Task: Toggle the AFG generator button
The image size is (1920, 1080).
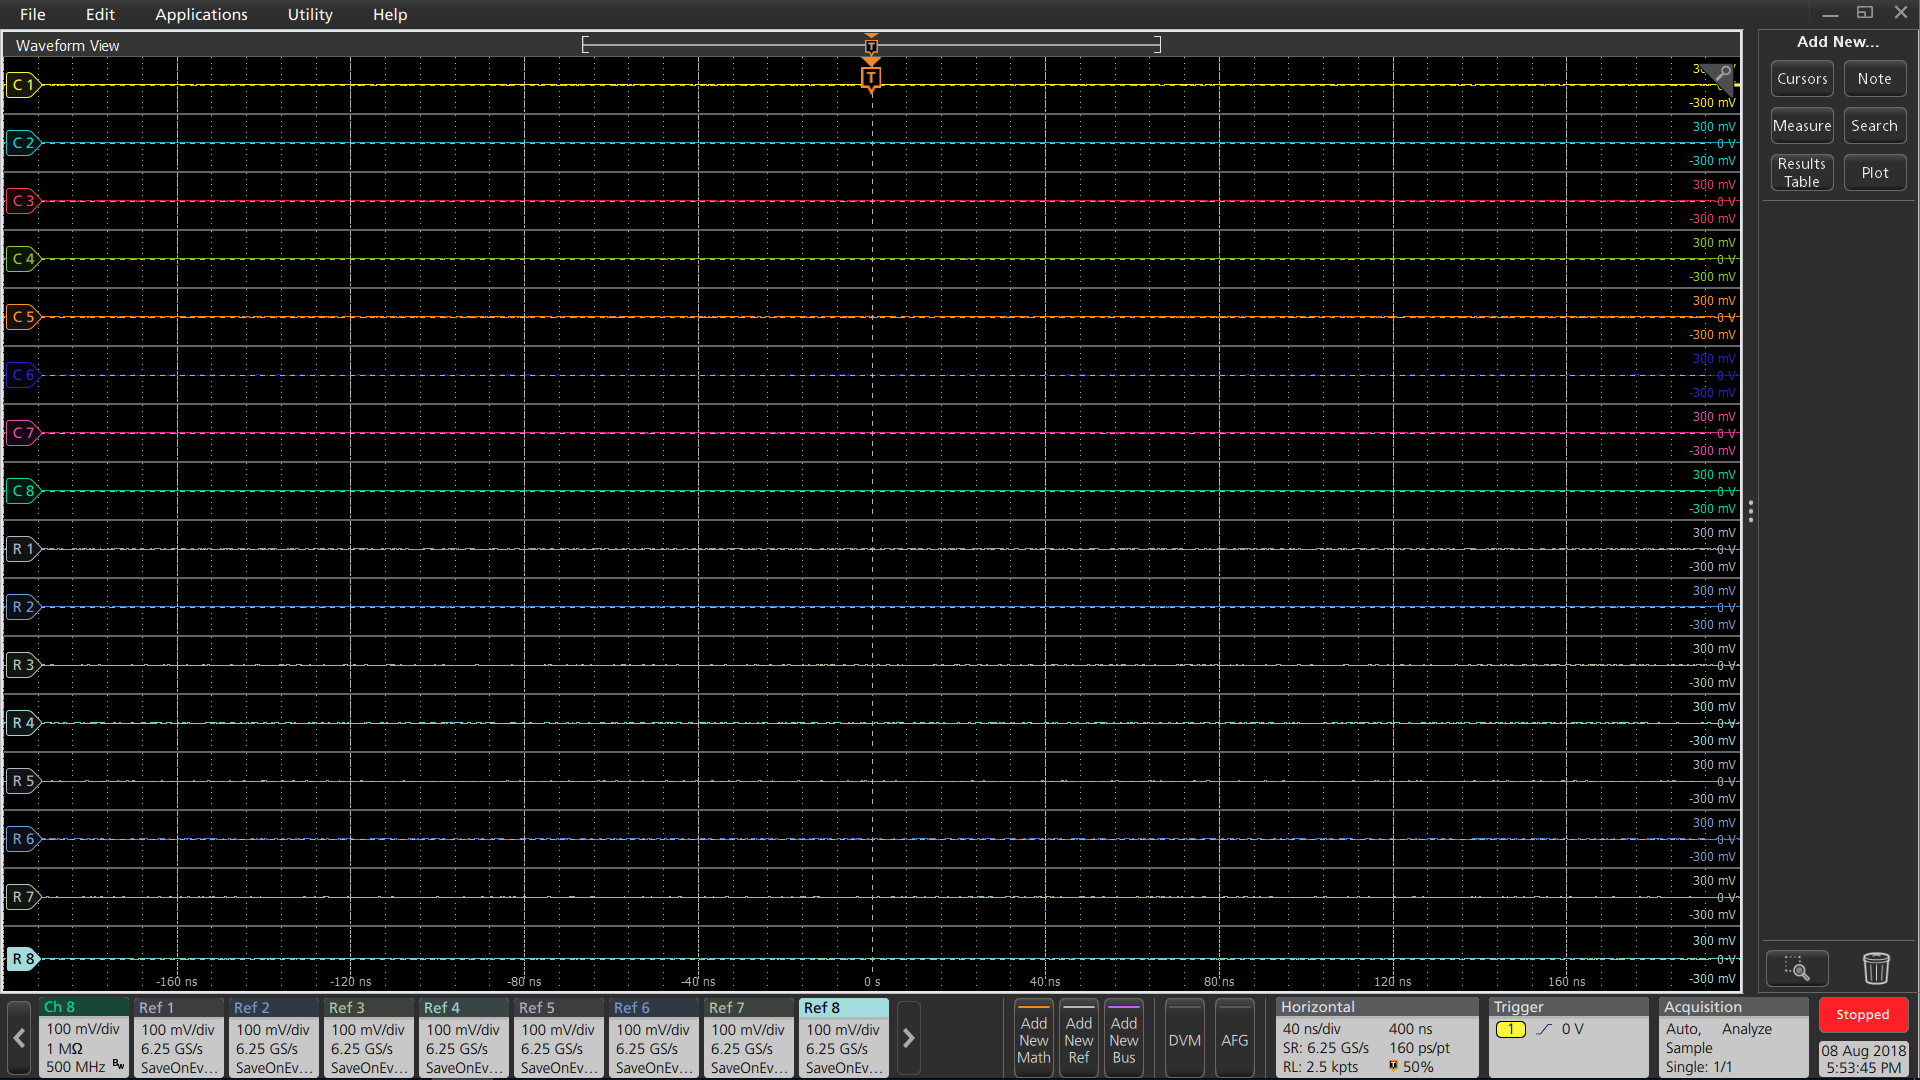Action: 1234,1040
